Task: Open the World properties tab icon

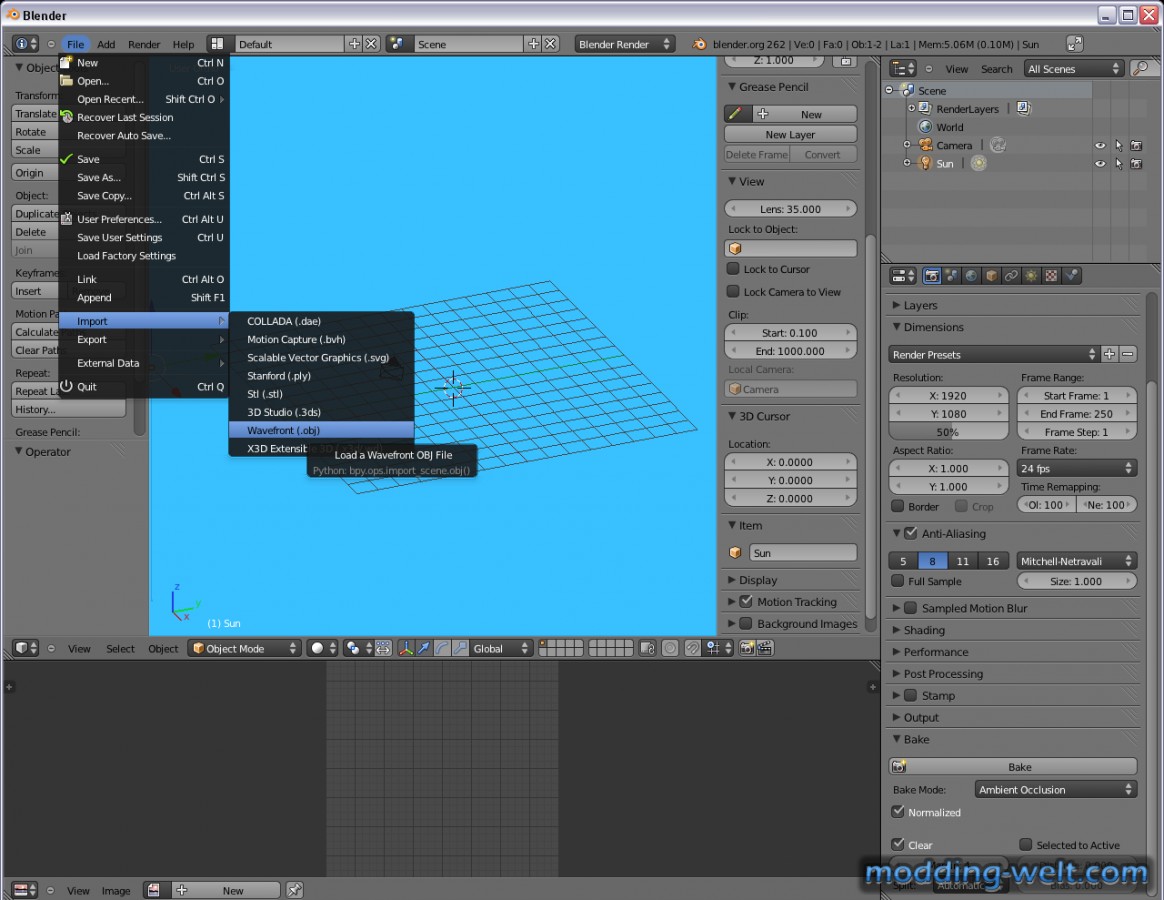Action: tap(972, 276)
